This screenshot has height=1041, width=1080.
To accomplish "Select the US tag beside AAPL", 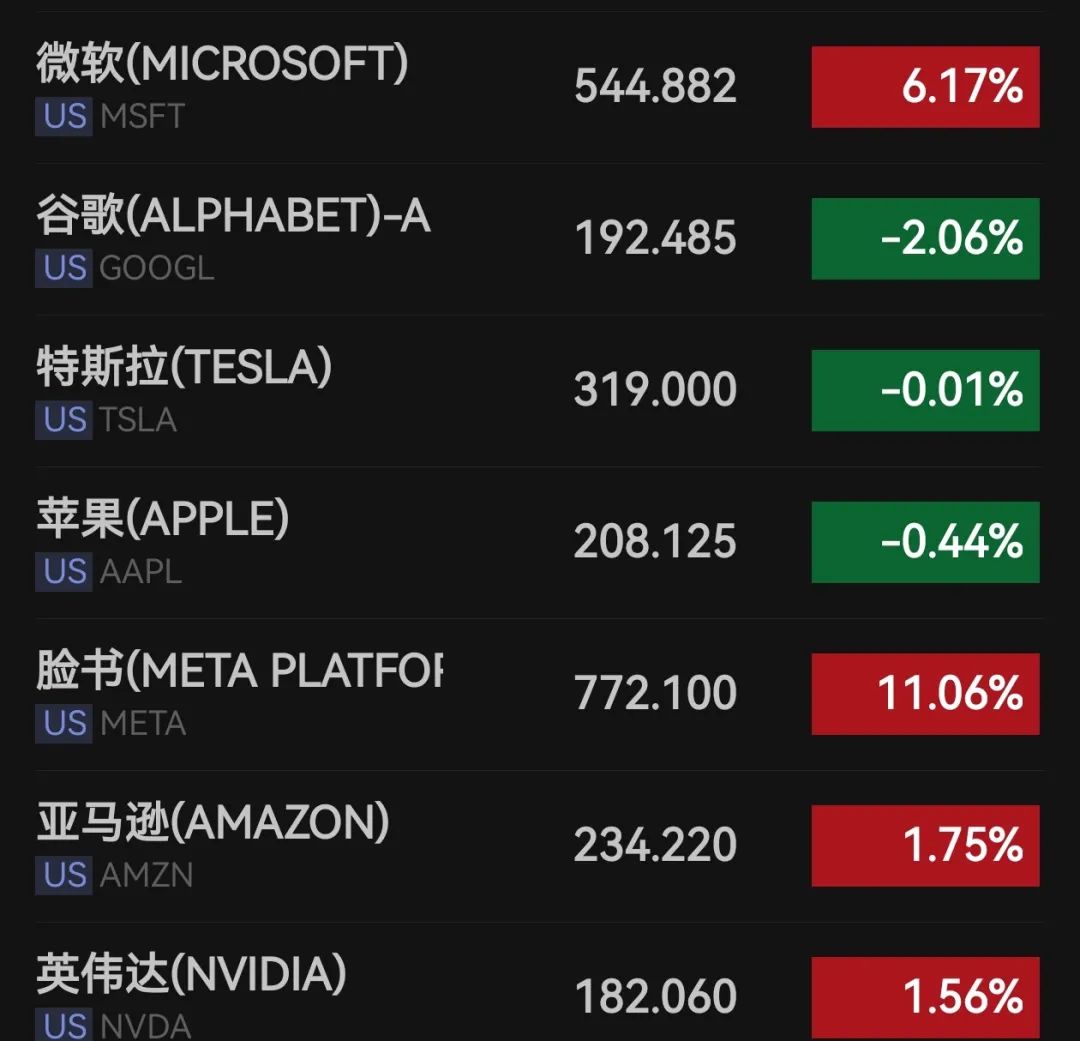I will point(63,572).
